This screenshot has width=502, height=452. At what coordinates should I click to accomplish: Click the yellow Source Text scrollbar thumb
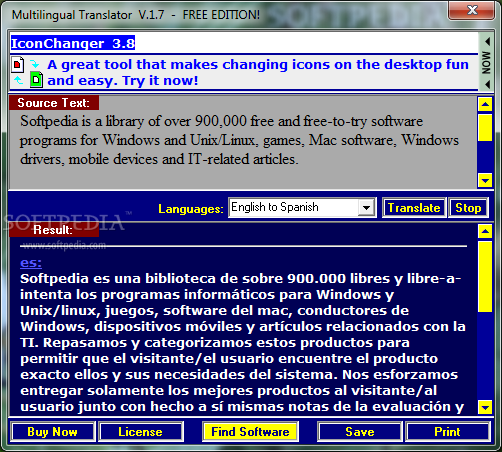point(485,127)
